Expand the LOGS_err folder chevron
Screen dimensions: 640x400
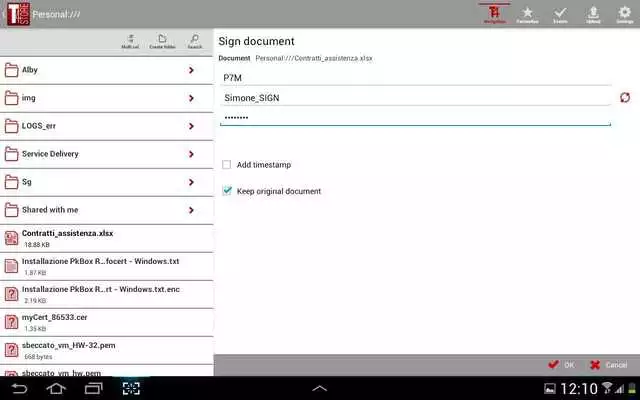click(x=191, y=127)
